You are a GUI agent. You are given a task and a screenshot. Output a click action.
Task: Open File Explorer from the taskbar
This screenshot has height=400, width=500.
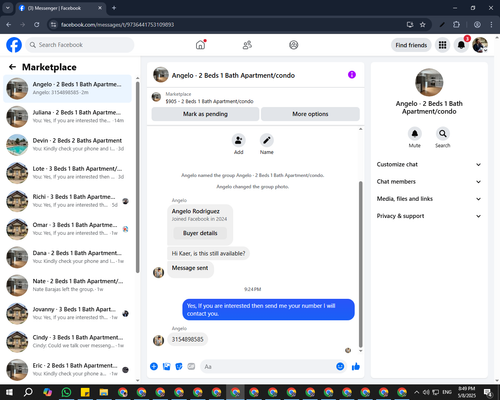click(104, 392)
